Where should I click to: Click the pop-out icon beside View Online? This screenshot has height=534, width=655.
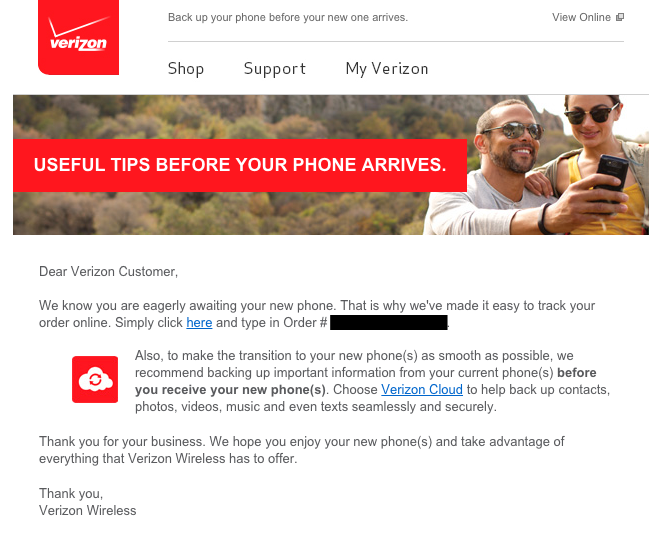point(620,17)
